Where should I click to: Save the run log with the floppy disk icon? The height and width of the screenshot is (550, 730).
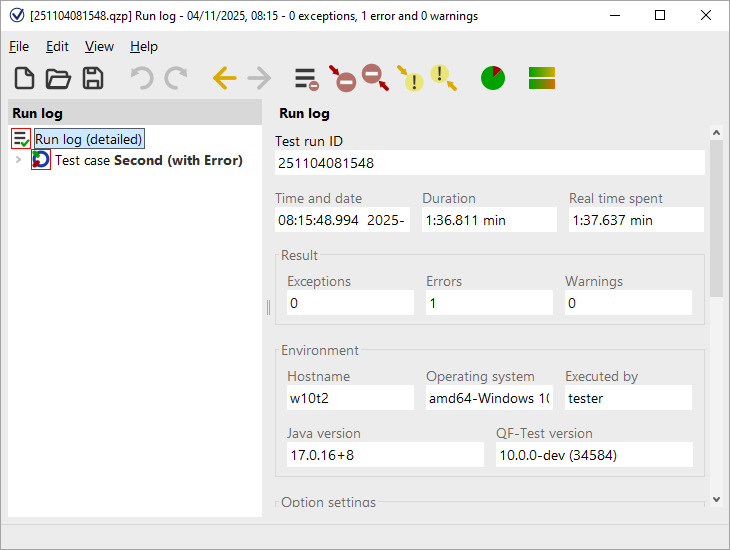click(93, 78)
